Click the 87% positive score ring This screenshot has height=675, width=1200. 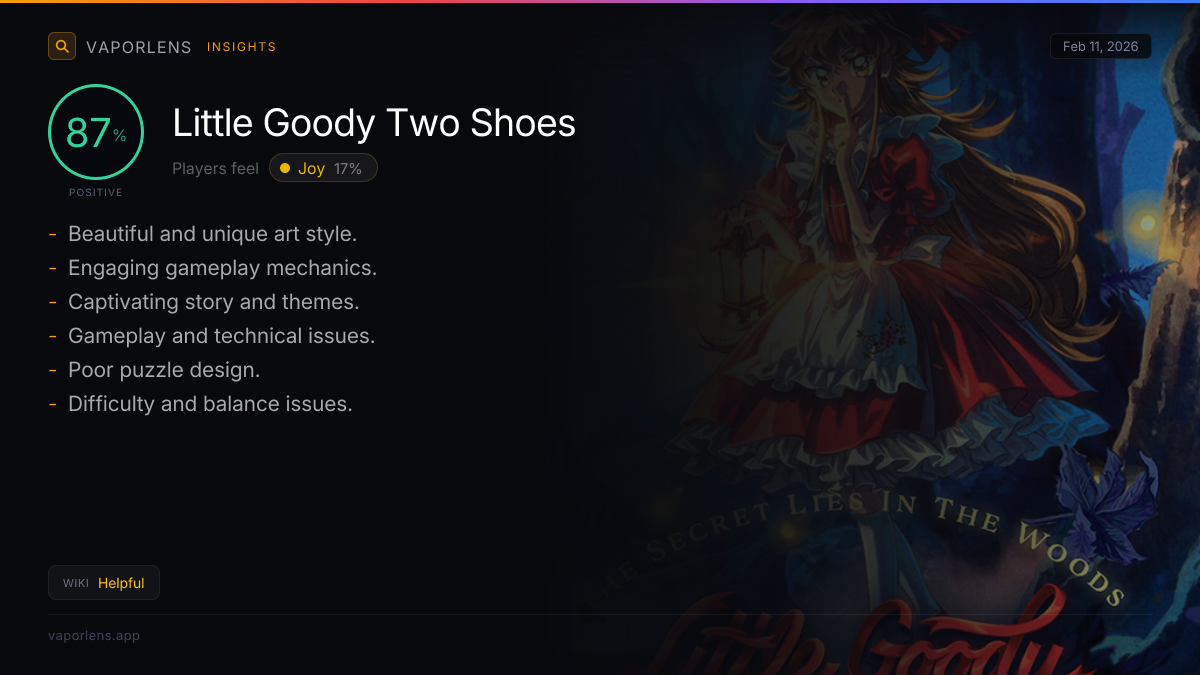pos(96,132)
